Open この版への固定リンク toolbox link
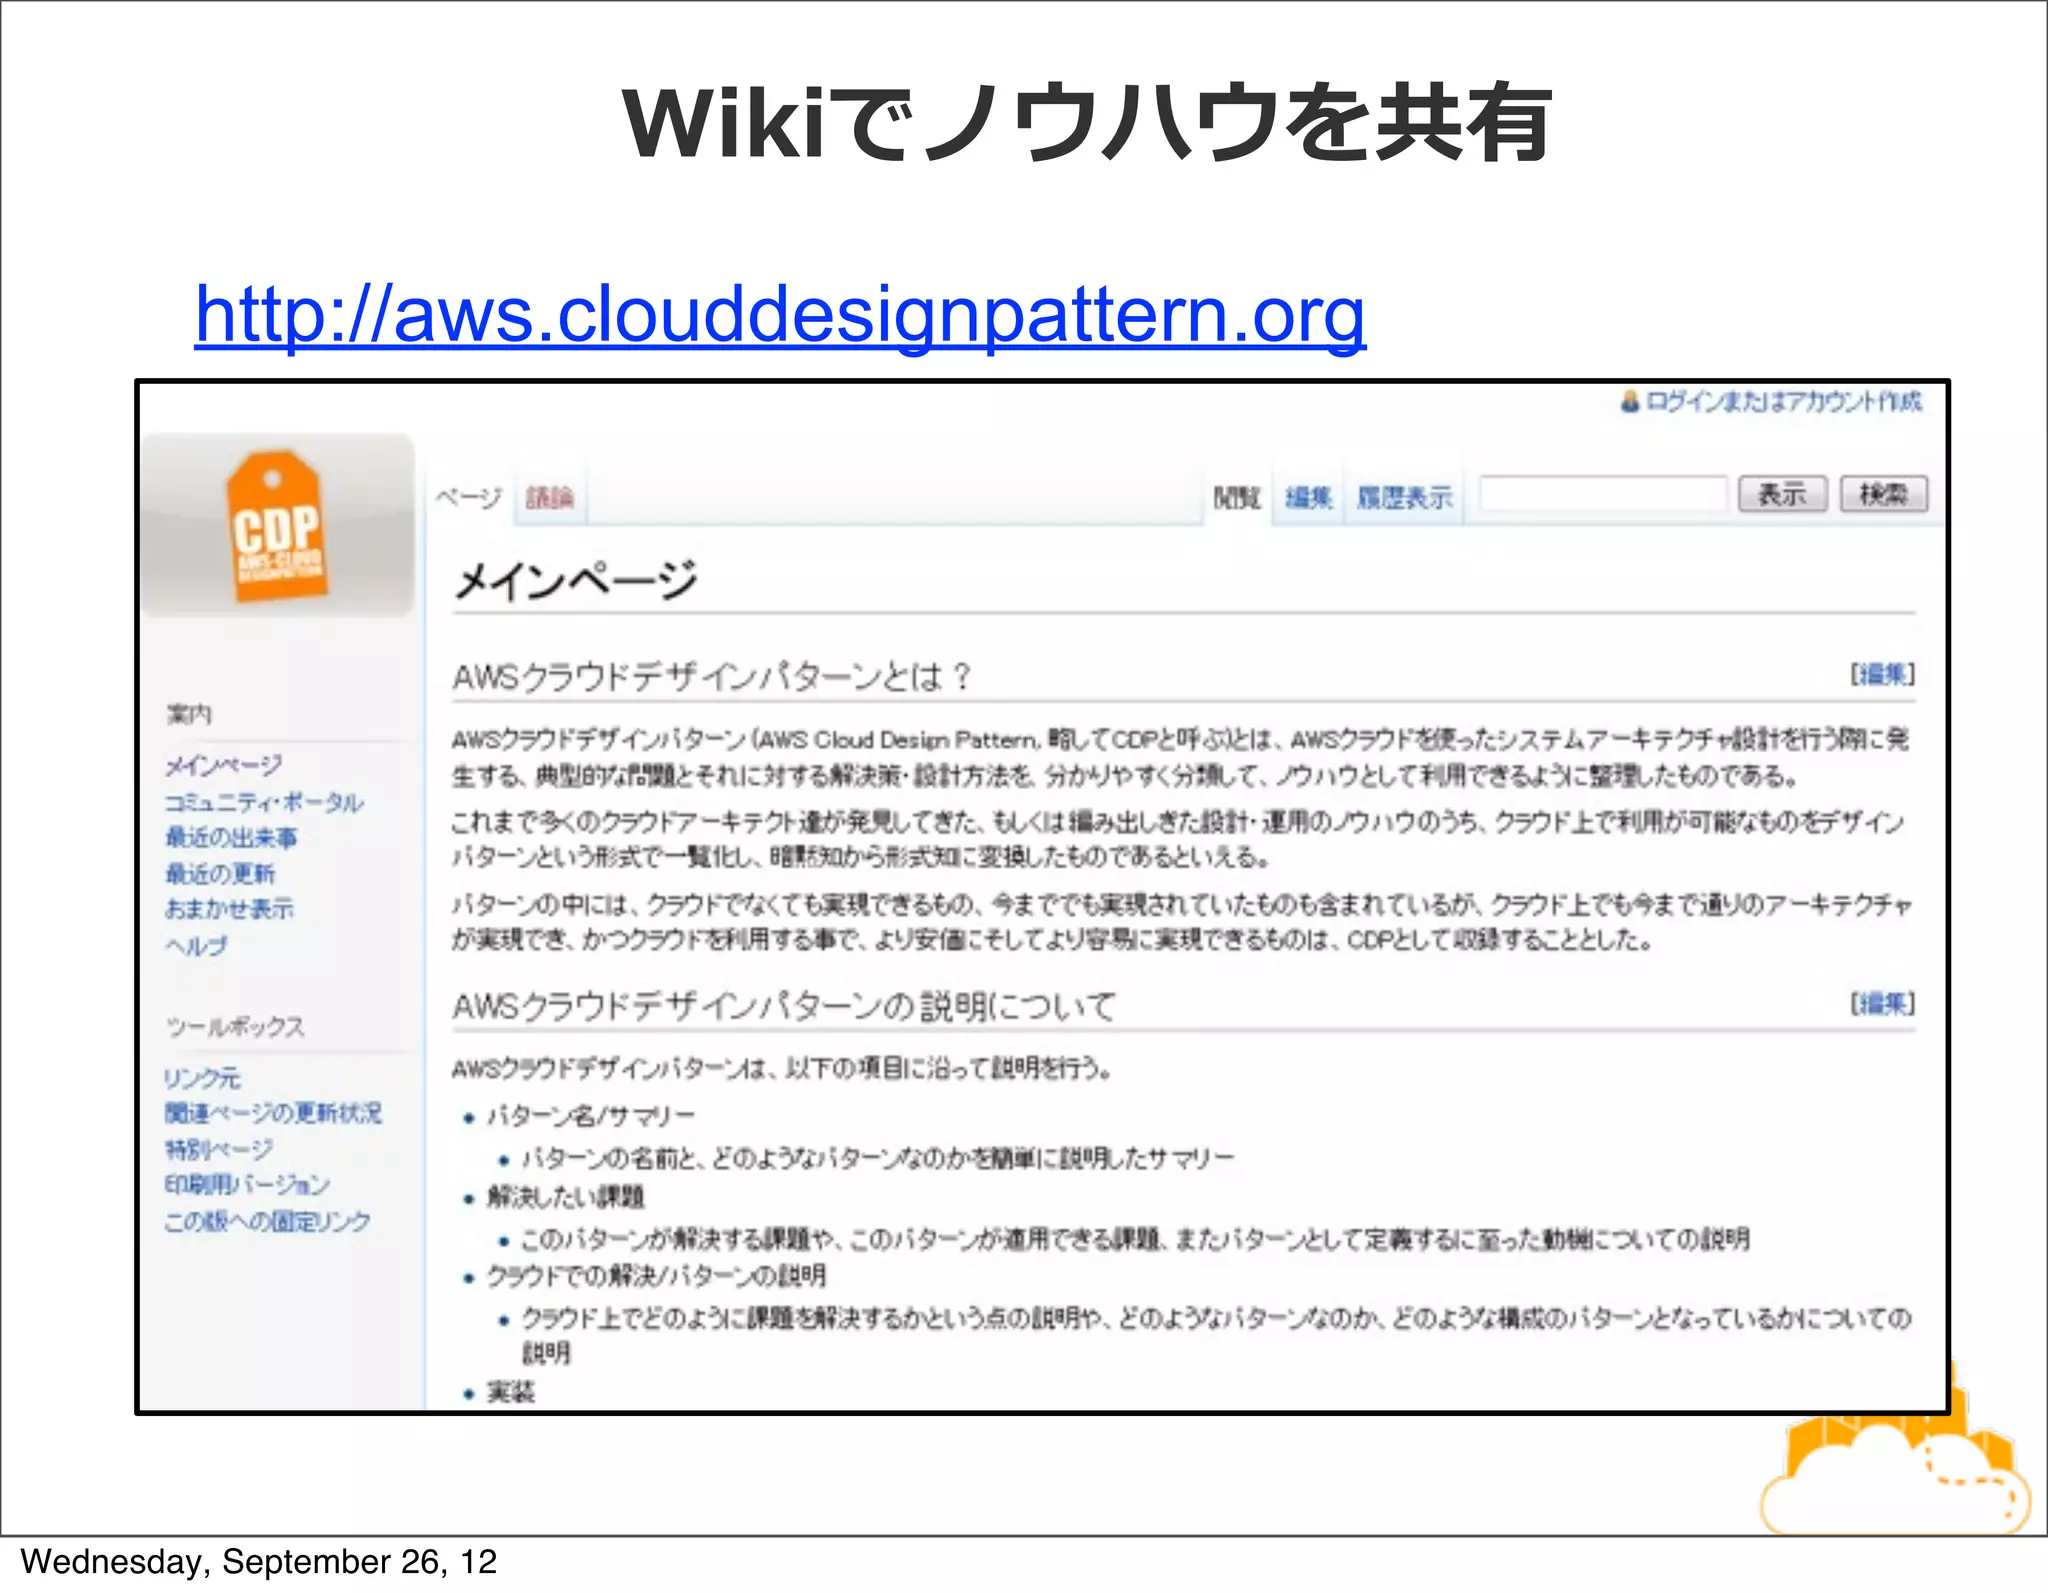The image size is (2048, 1593). (x=267, y=1221)
